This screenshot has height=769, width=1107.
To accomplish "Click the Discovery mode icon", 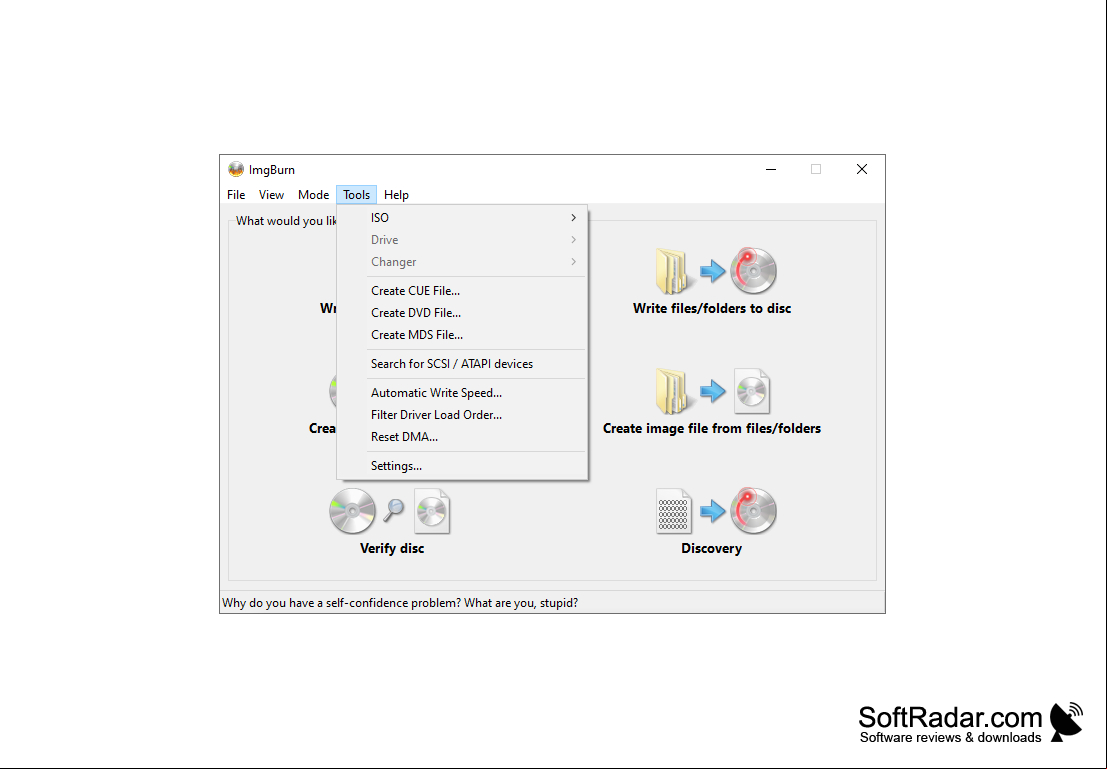I will [x=716, y=511].
